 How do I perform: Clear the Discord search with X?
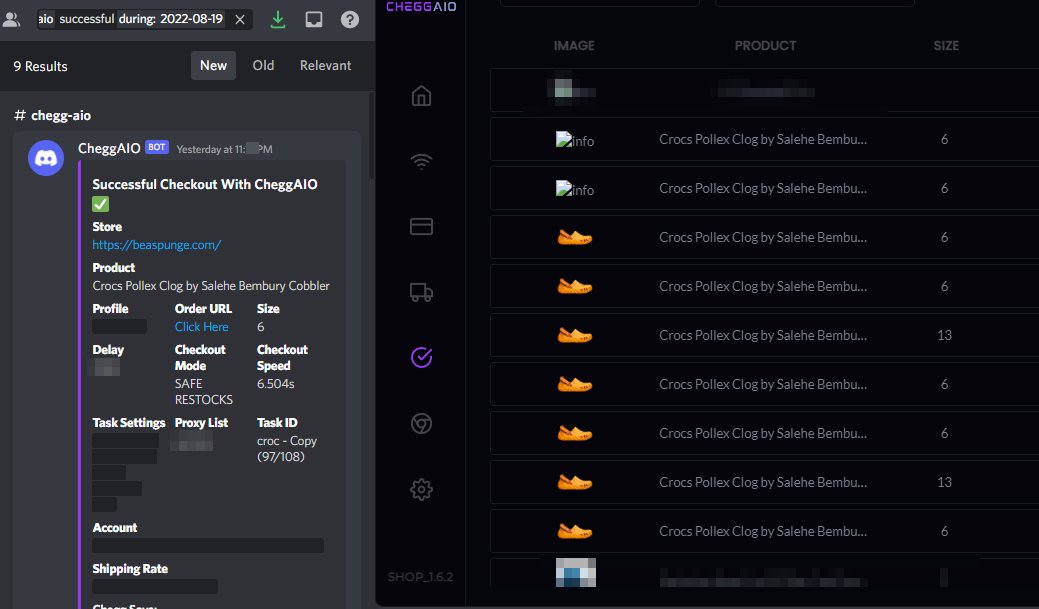tap(240, 19)
